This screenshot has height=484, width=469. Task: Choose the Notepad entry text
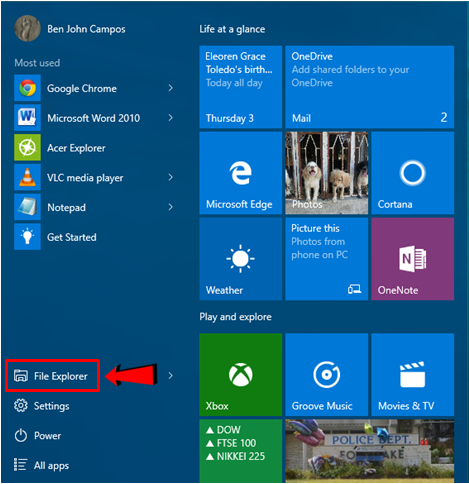click(x=67, y=208)
